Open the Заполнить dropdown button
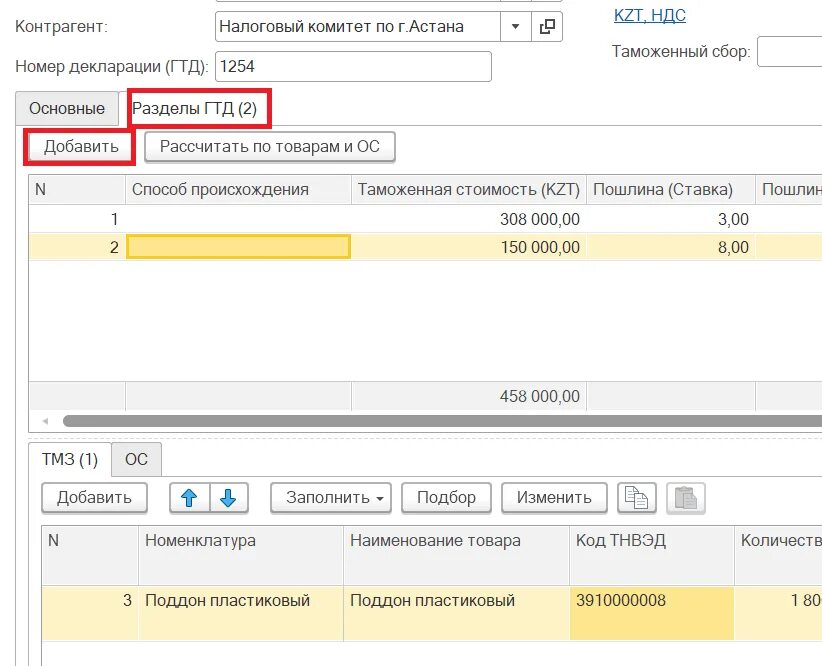The image size is (822, 666). (x=331, y=498)
